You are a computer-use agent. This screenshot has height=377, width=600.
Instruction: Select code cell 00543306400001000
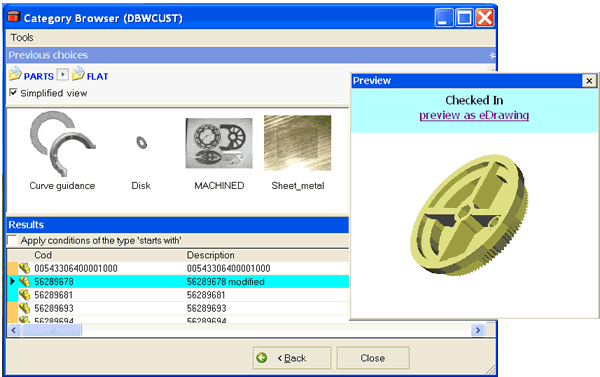[76, 268]
